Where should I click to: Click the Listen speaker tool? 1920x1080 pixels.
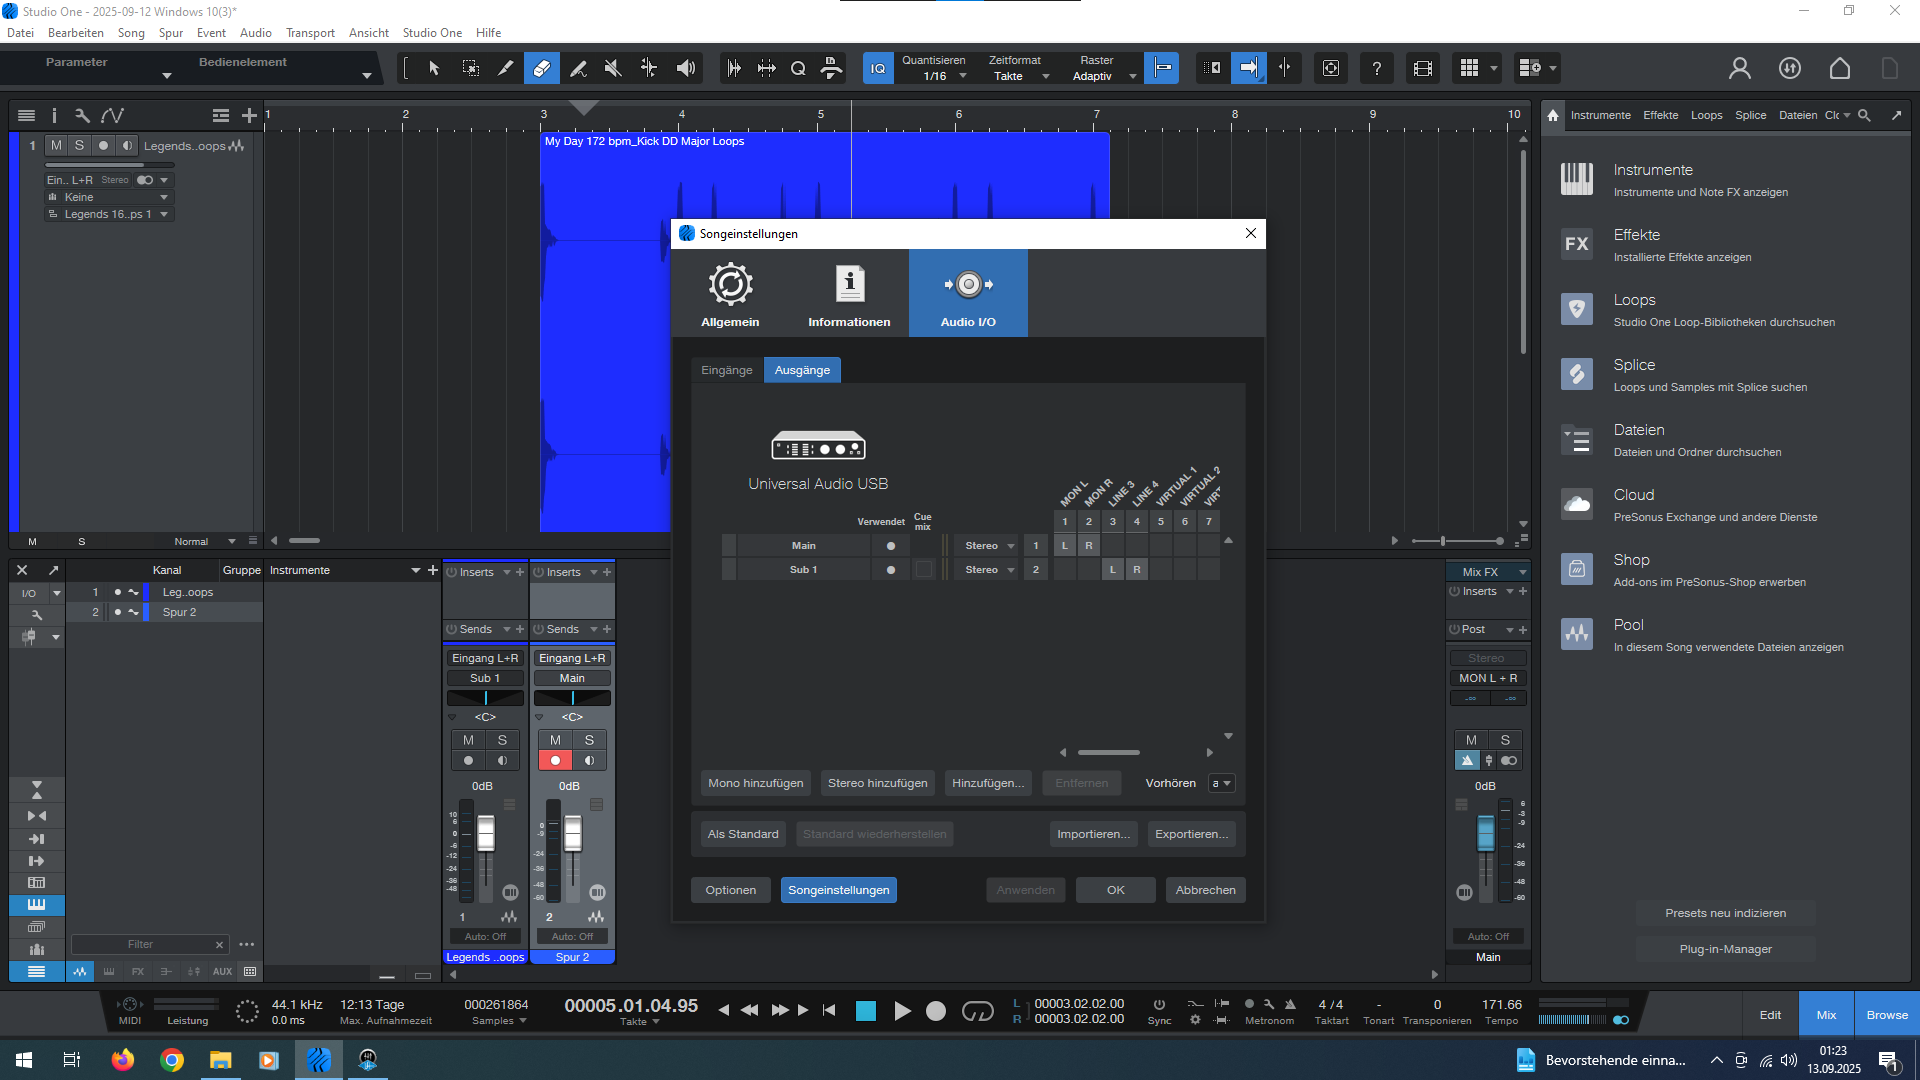point(686,68)
